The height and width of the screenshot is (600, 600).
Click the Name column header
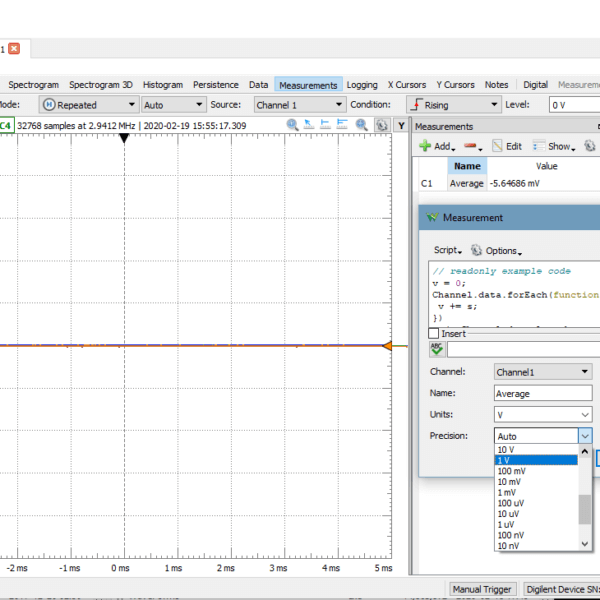point(467,166)
